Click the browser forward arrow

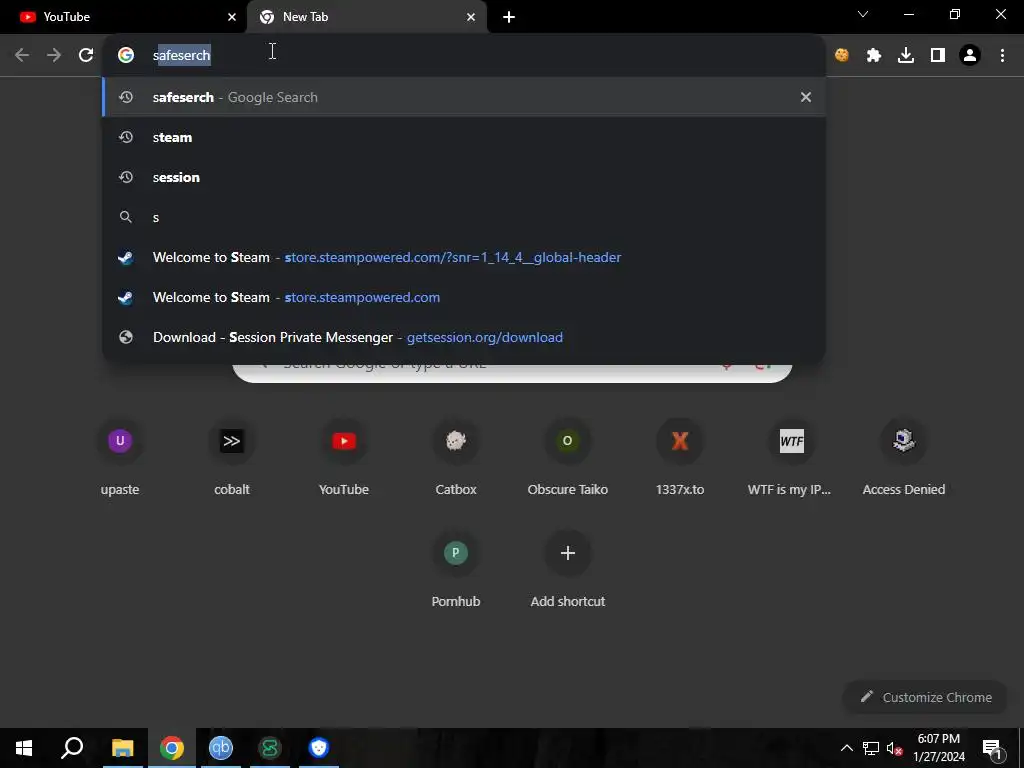(x=54, y=55)
